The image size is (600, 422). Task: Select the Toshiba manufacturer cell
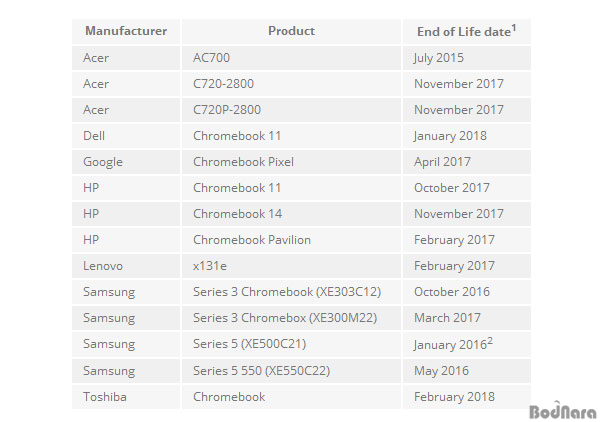click(x=106, y=396)
